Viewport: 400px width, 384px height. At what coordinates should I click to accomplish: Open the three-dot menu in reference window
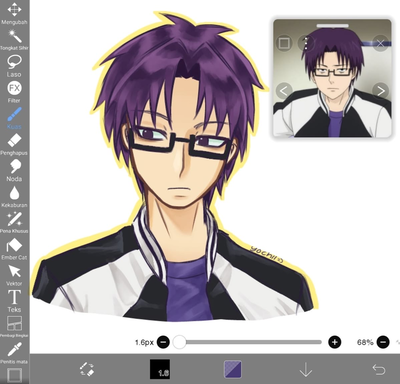click(x=306, y=43)
